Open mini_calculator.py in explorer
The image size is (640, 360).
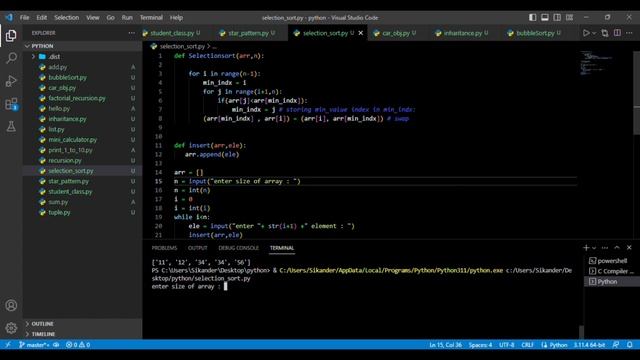point(82,140)
